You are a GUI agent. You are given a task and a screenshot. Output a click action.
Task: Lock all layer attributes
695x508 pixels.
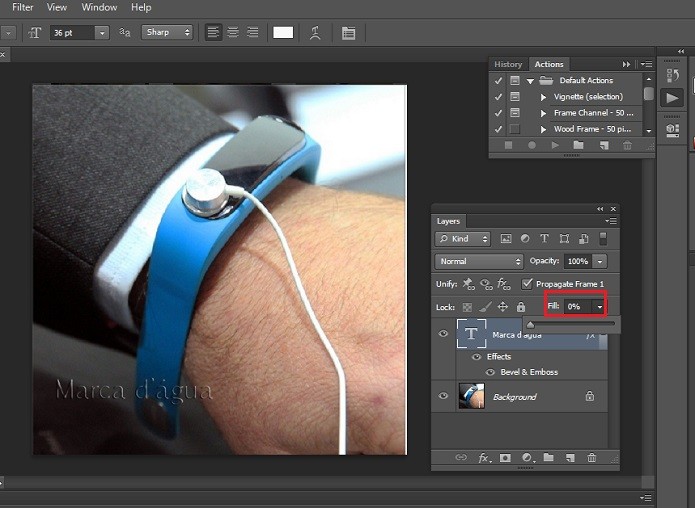click(x=521, y=307)
